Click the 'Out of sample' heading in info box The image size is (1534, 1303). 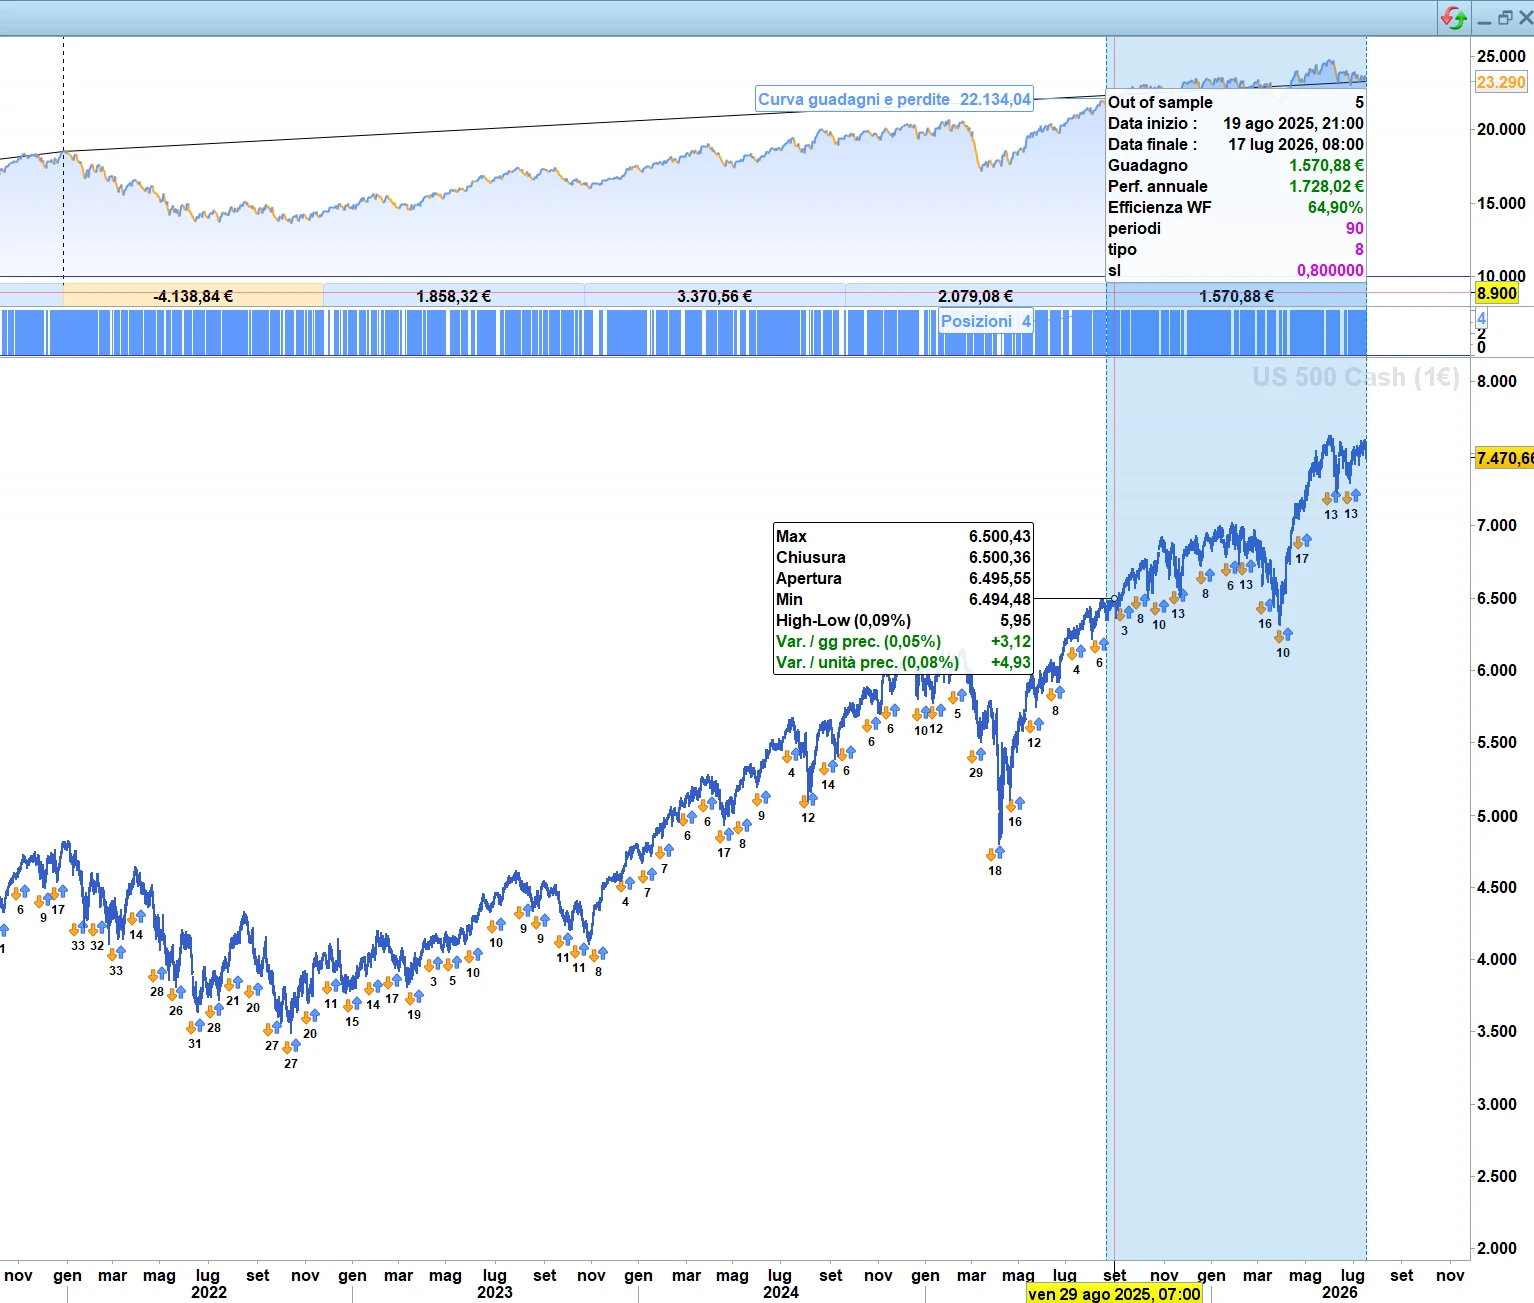1160,102
